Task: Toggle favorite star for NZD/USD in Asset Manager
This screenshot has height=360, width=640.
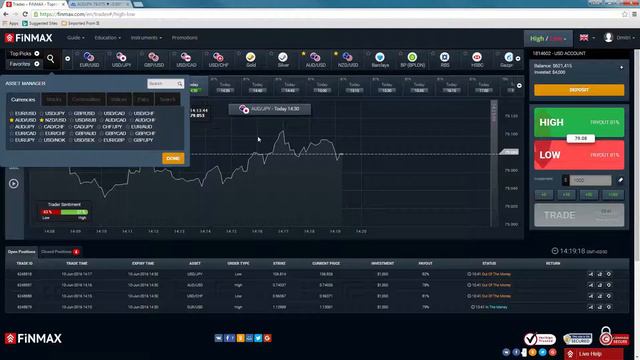Action: 42,120
